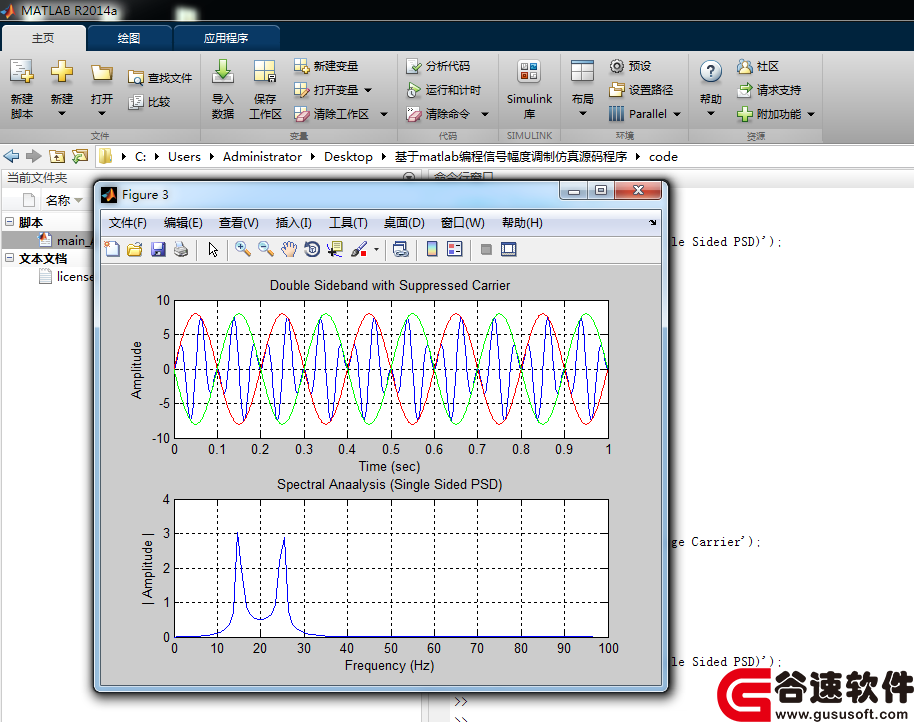Open the 打开变量 dropdown arrow
The height and width of the screenshot is (722, 914).
(x=368, y=90)
